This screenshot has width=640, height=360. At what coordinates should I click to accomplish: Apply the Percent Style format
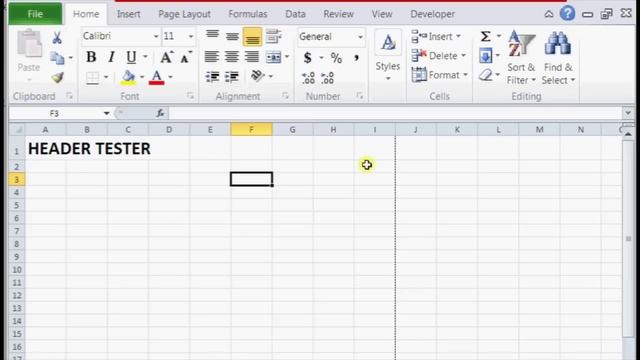click(x=336, y=58)
